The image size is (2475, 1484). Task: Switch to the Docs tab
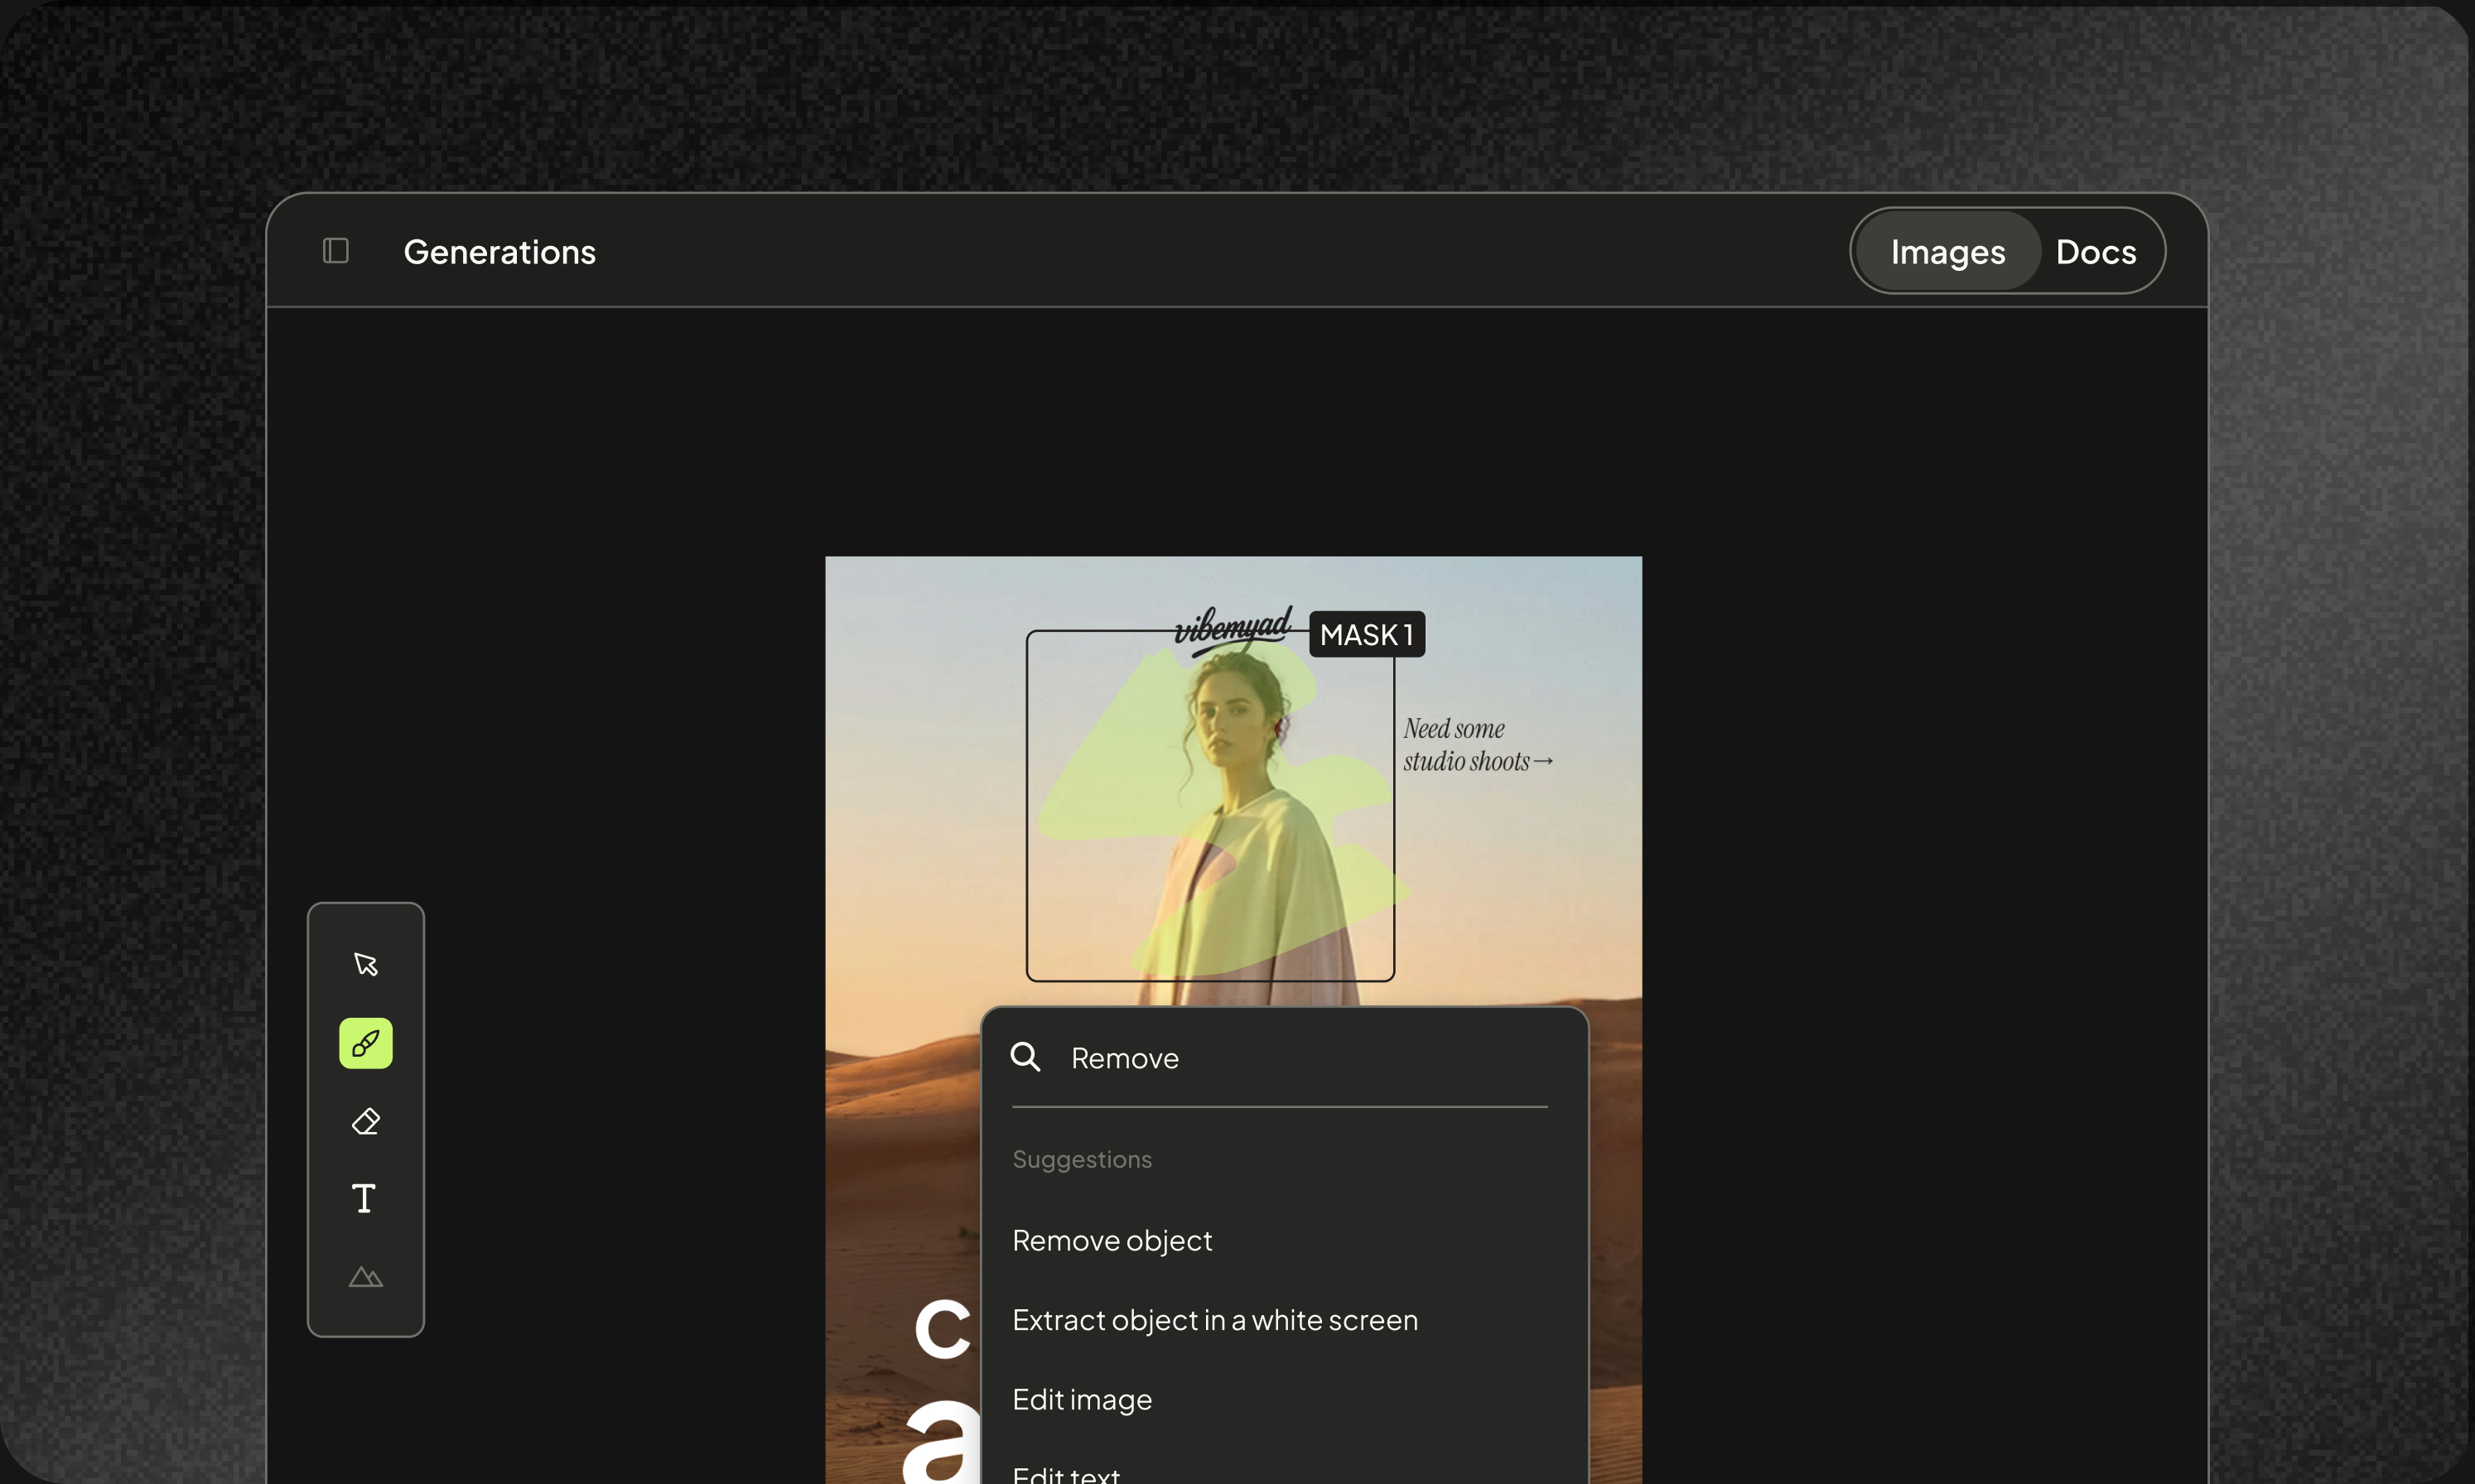tap(2096, 251)
